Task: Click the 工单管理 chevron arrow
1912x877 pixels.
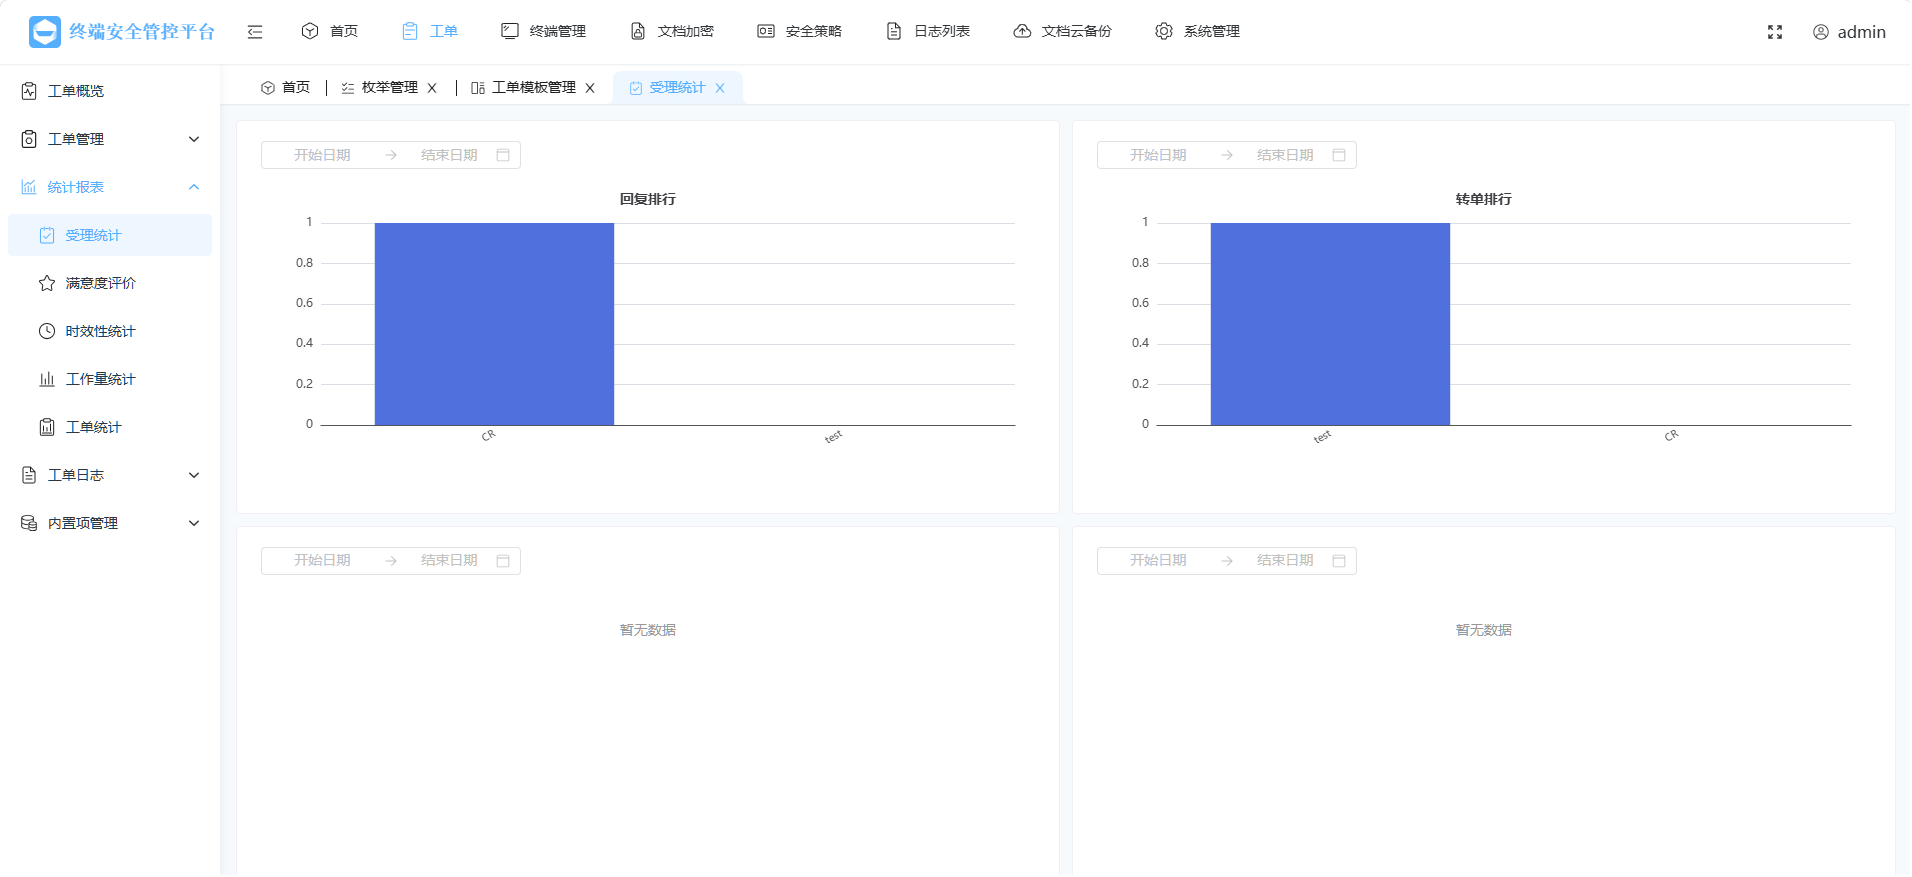Action: (194, 139)
